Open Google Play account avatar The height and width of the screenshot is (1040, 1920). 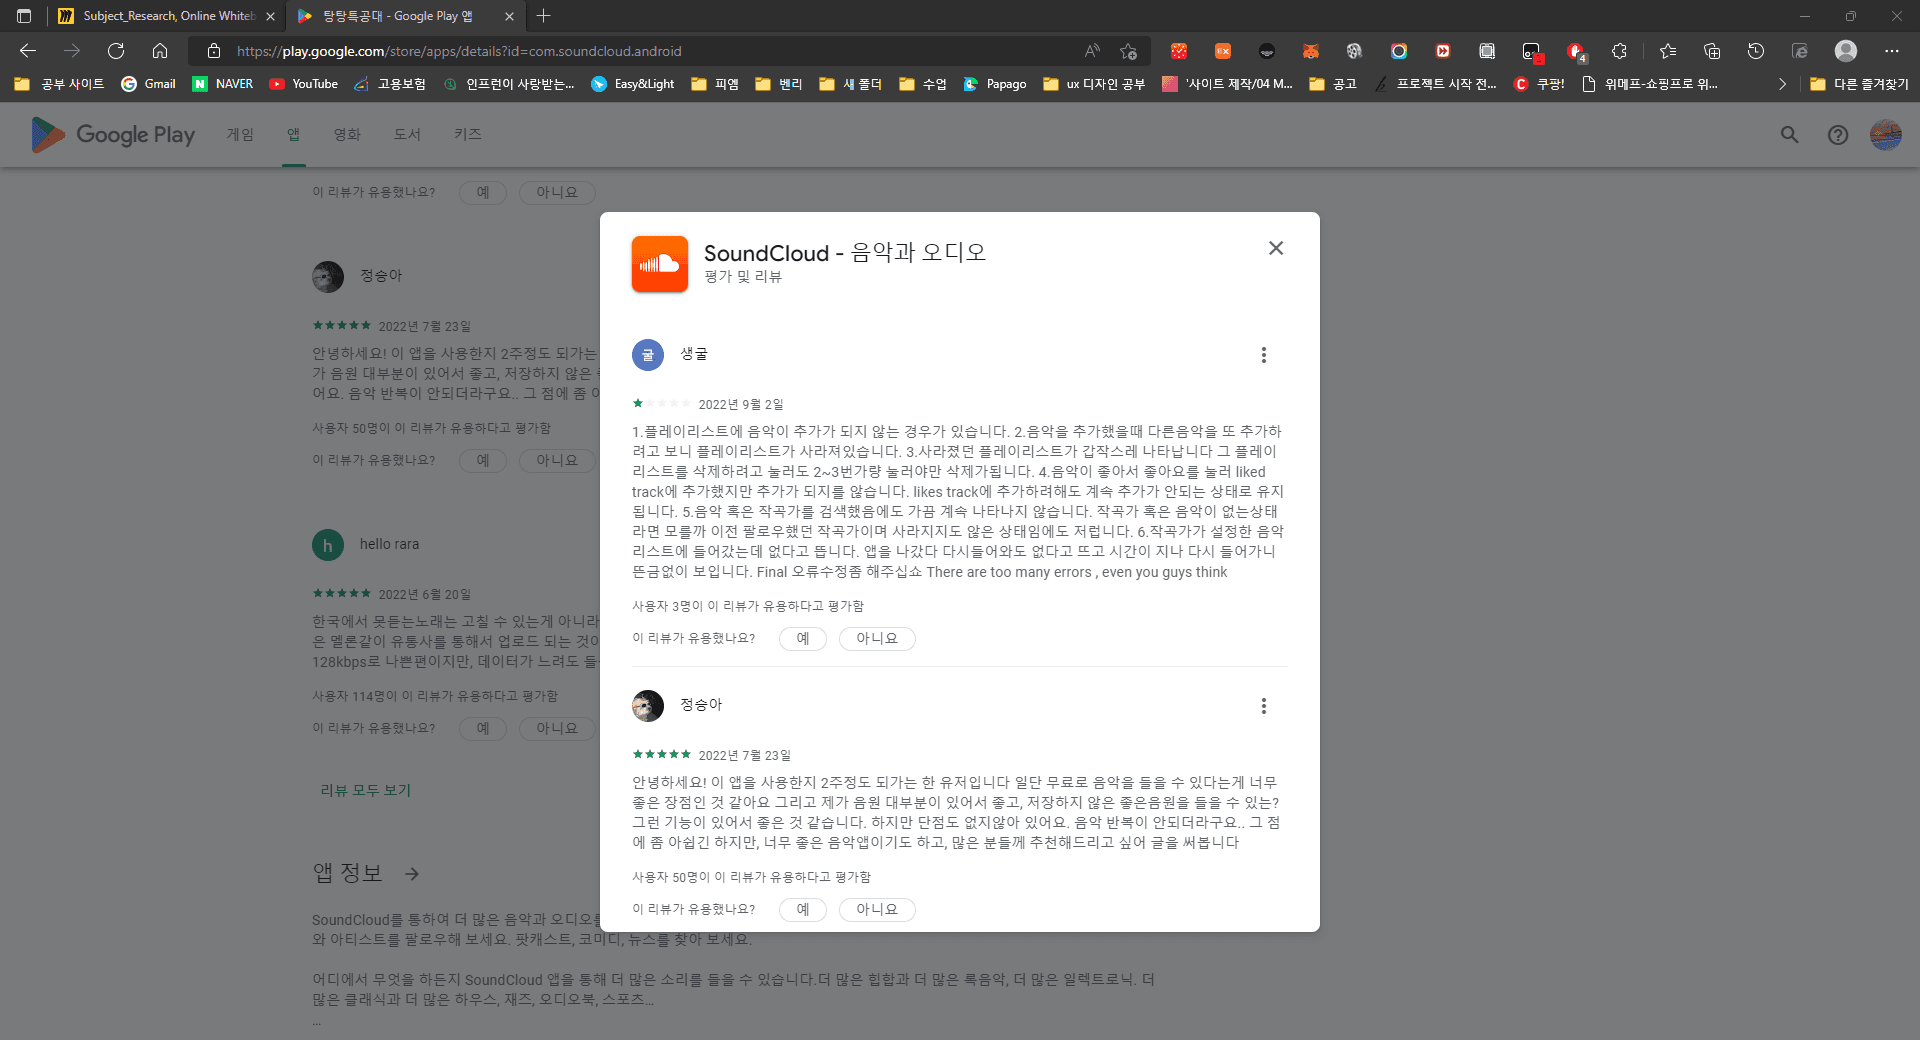(x=1886, y=135)
